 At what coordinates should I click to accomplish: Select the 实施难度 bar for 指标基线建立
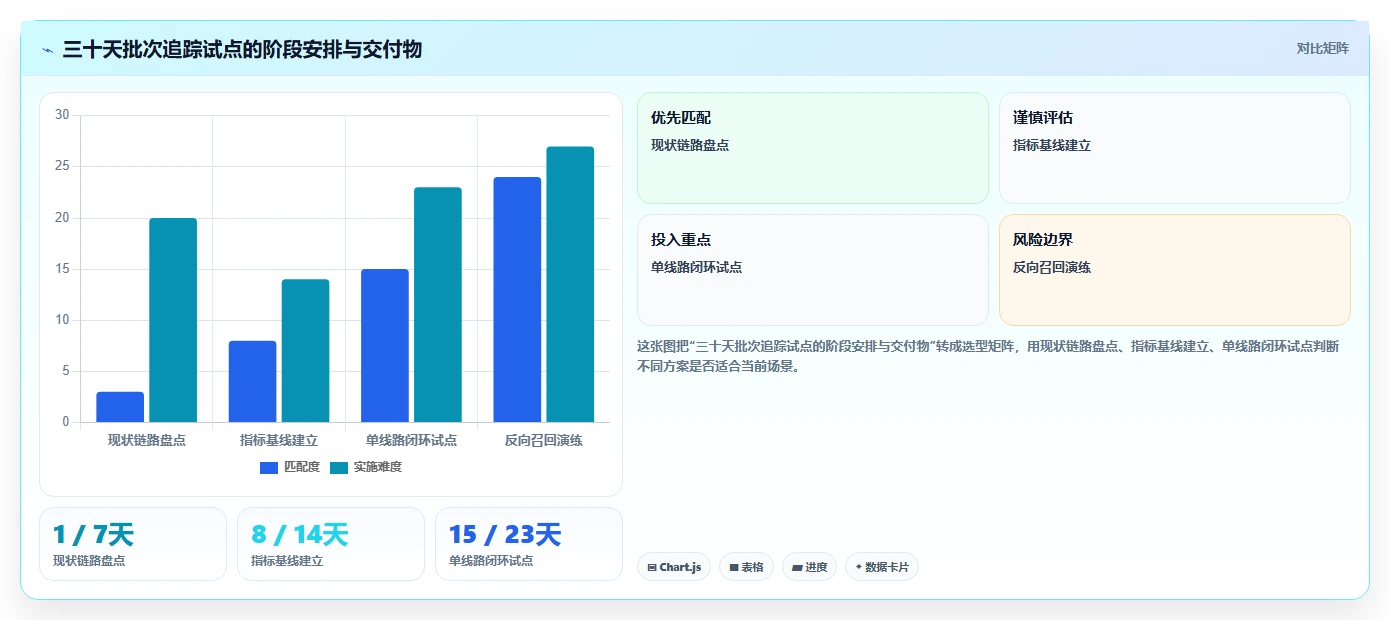tap(305, 350)
